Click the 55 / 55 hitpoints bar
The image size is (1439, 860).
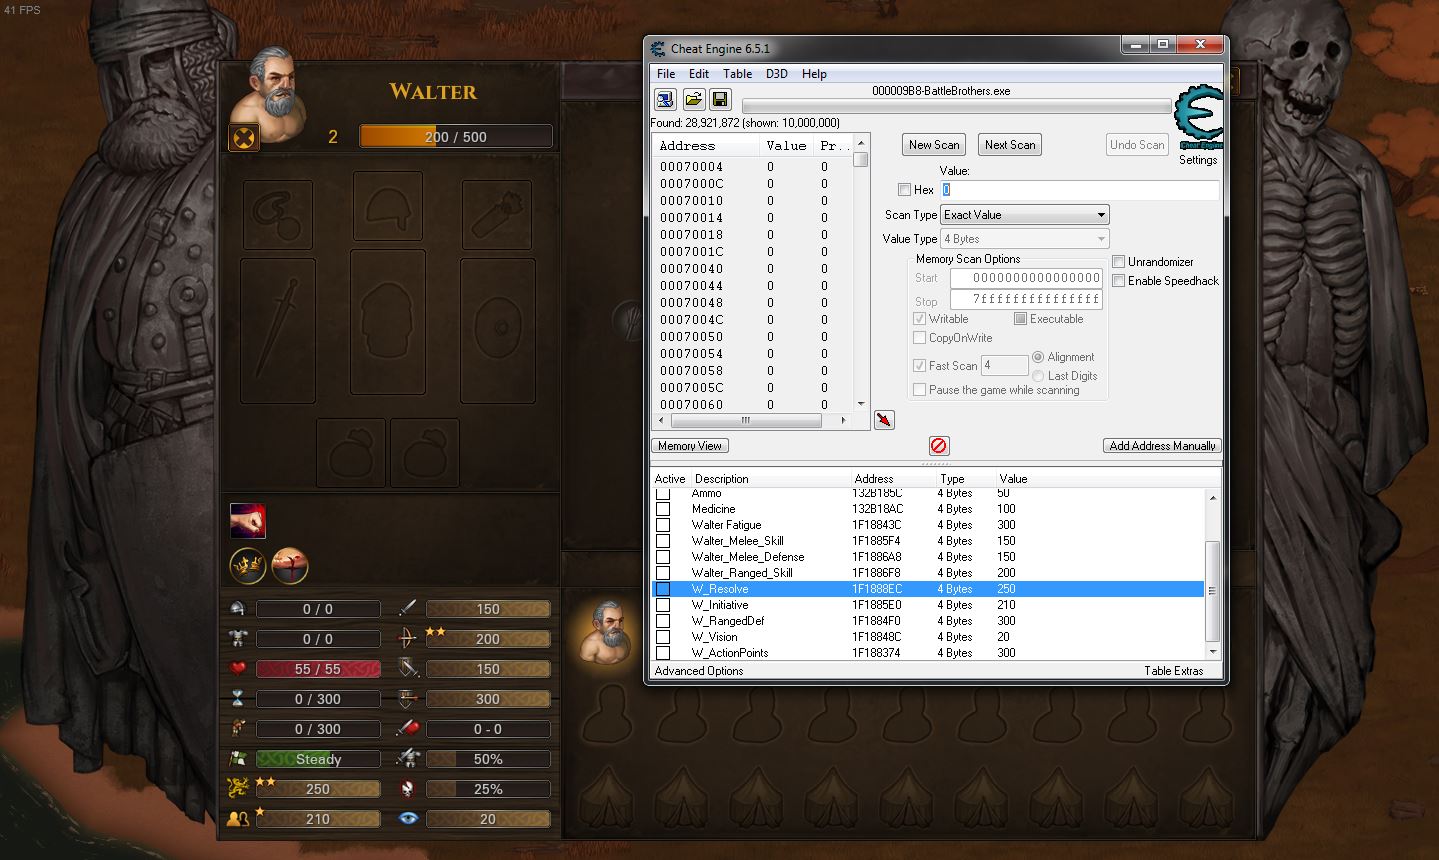tap(318, 669)
